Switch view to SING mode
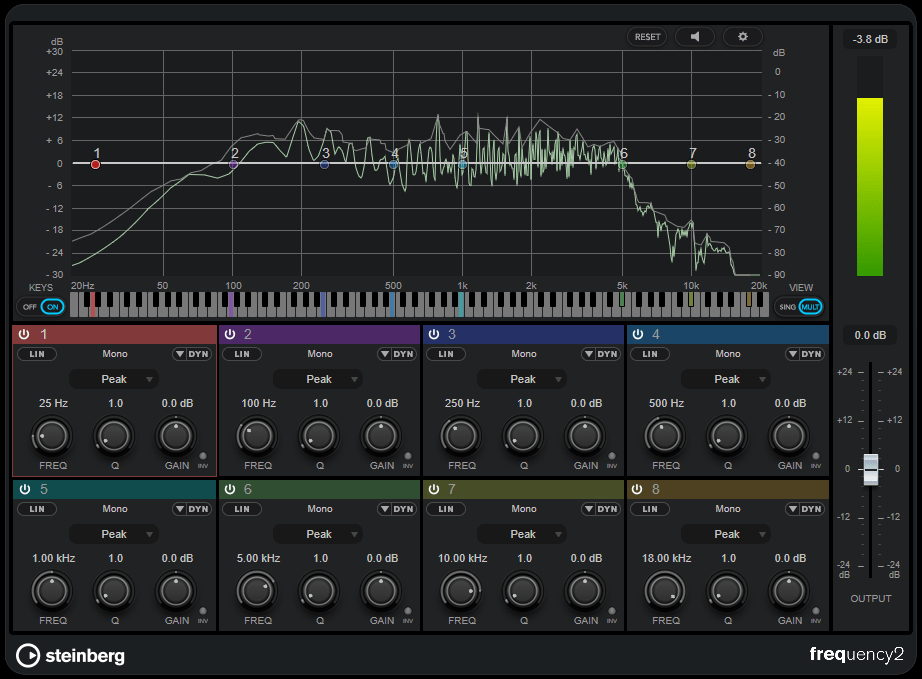Screen dimensions: 922x679 click(x=787, y=306)
